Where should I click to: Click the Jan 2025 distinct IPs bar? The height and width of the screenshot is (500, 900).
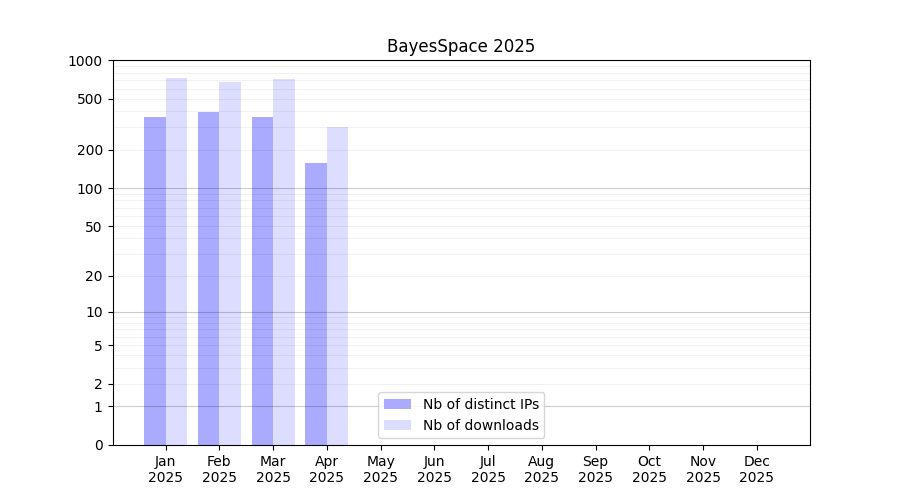[x=155, y=281]
